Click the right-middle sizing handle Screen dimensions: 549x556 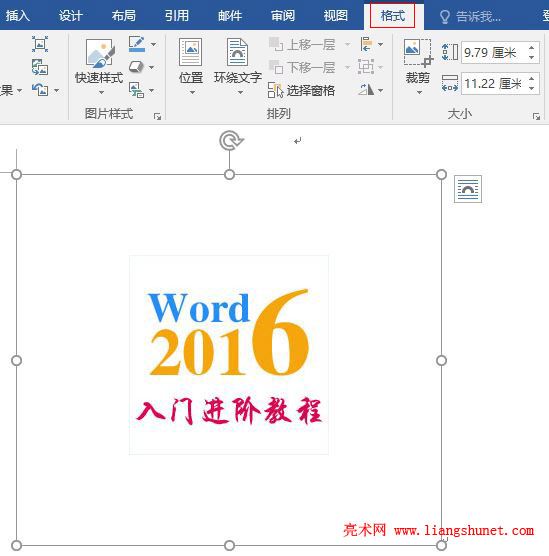[441, 361]
